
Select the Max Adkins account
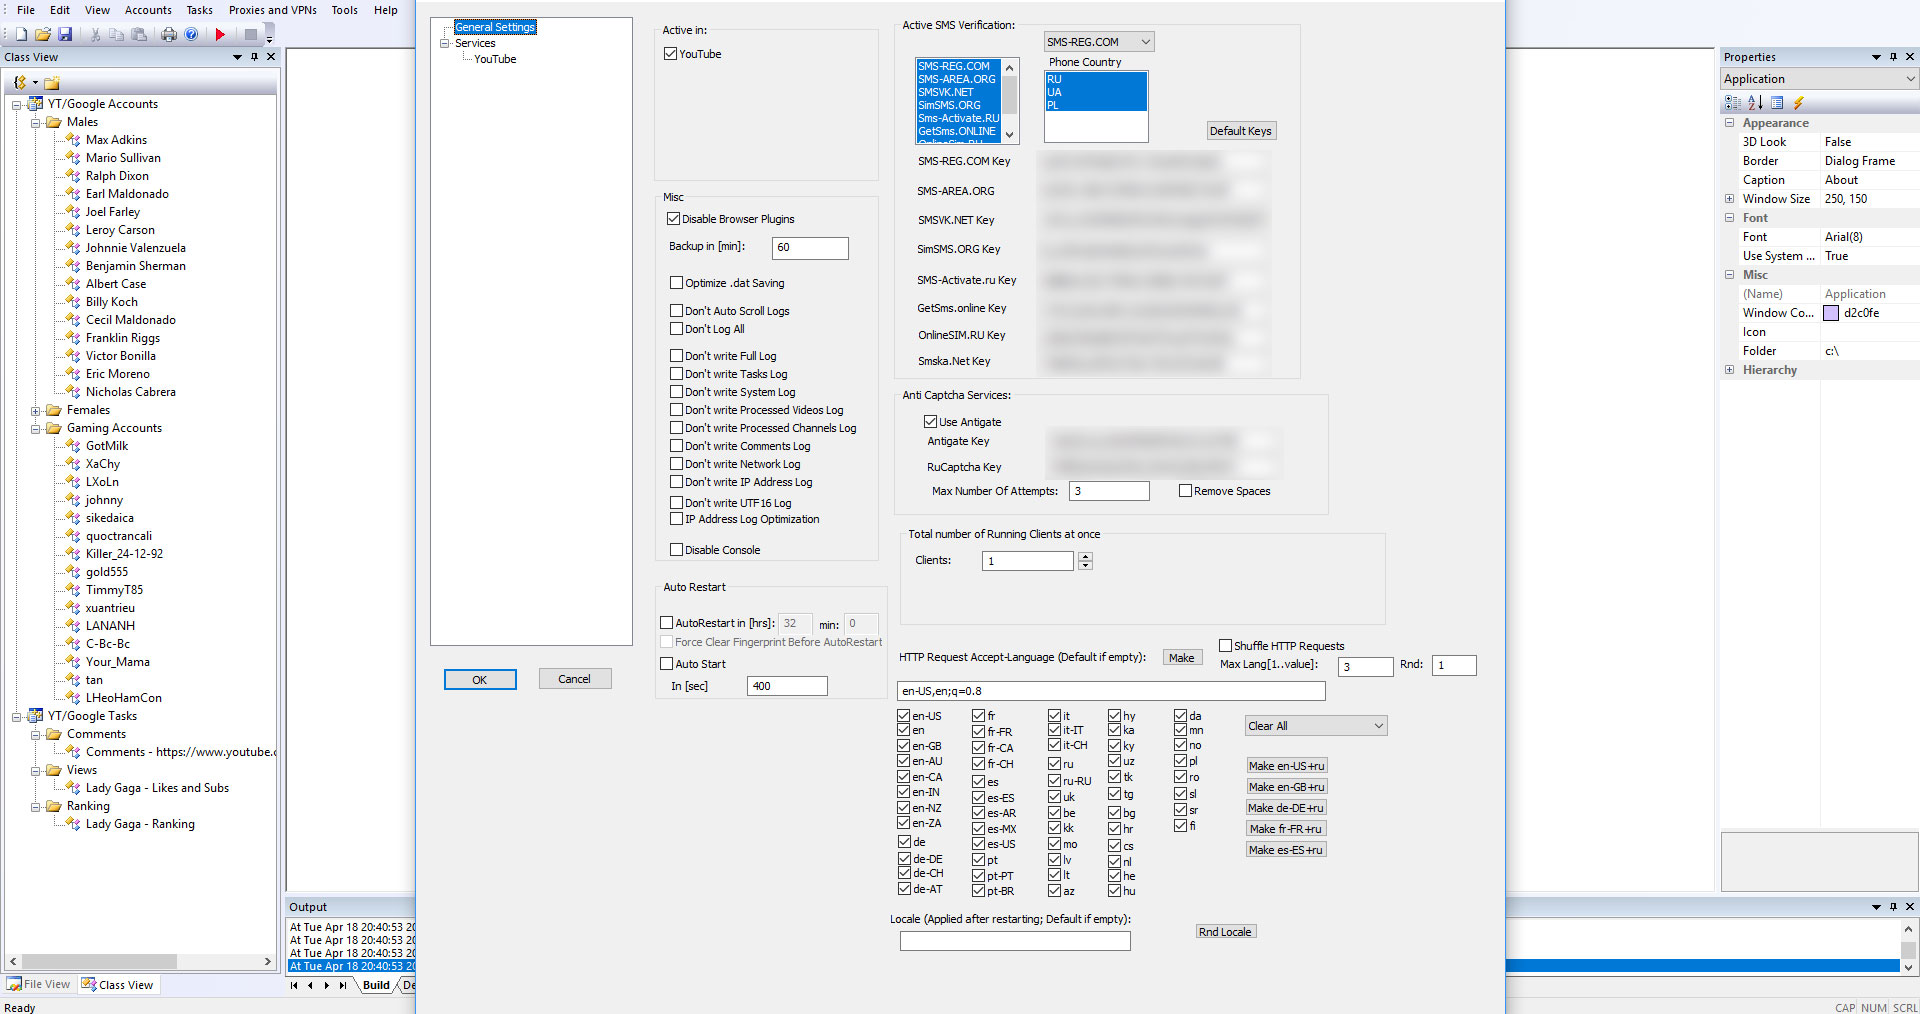click(116, 139)
